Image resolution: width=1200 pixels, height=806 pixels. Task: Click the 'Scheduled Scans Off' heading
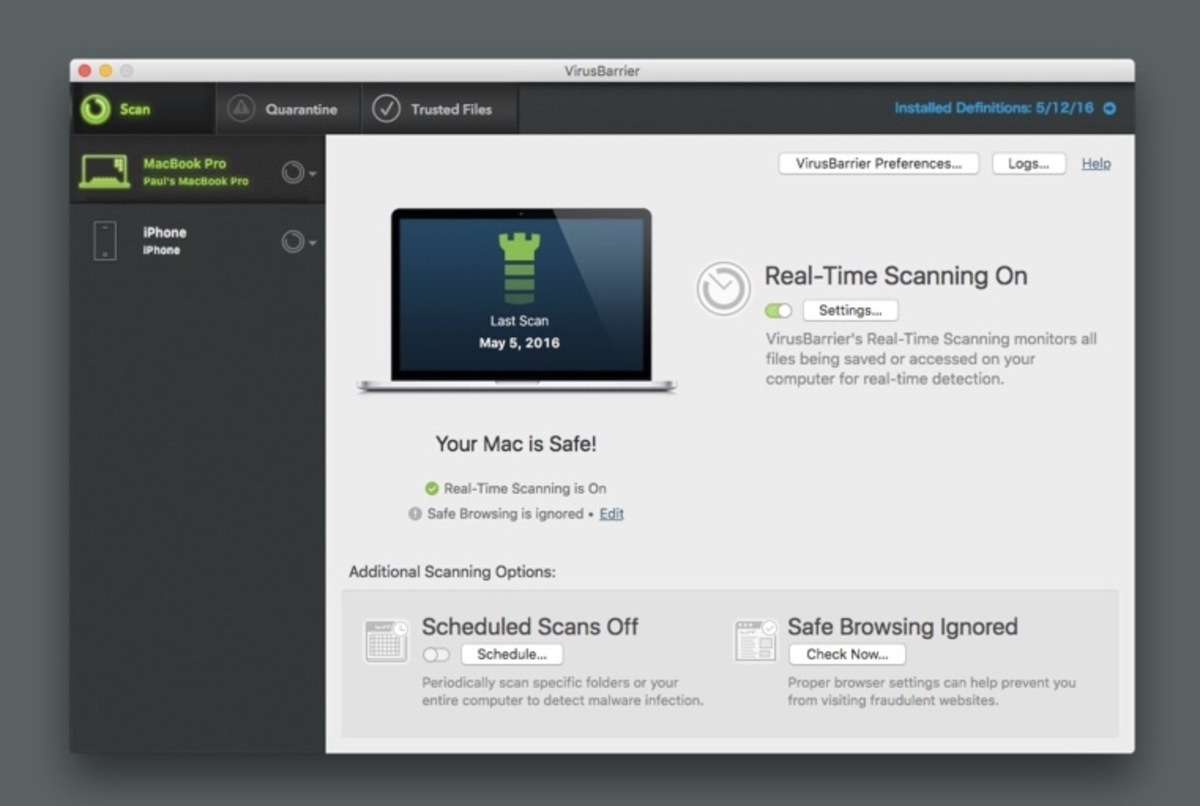click(x=530, y=627)
